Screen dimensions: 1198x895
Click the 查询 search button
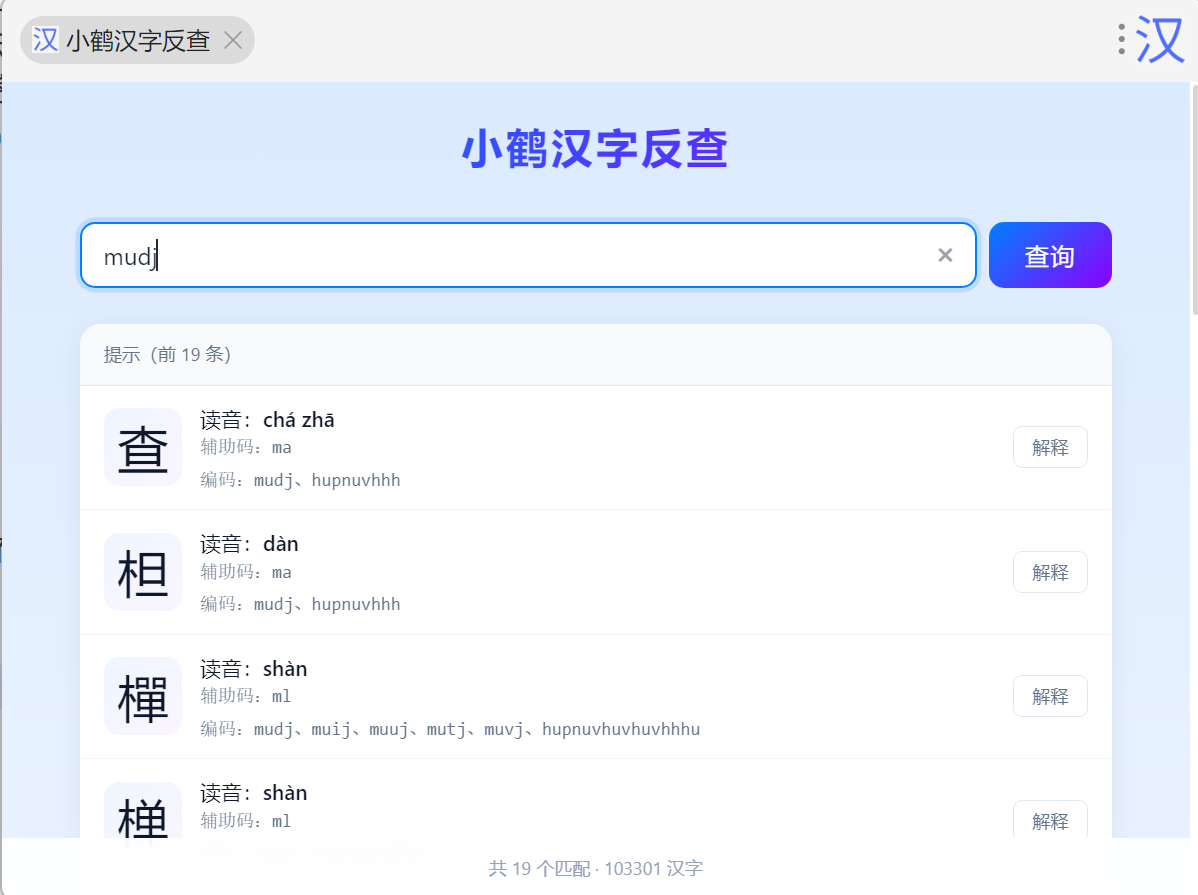pos(1050,255)
